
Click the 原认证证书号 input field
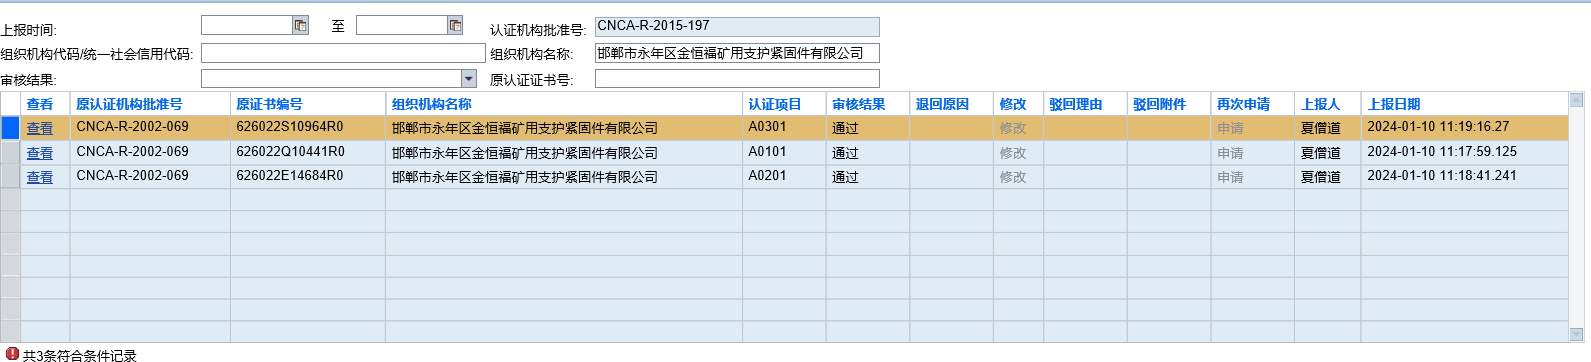tap(737, 79)
